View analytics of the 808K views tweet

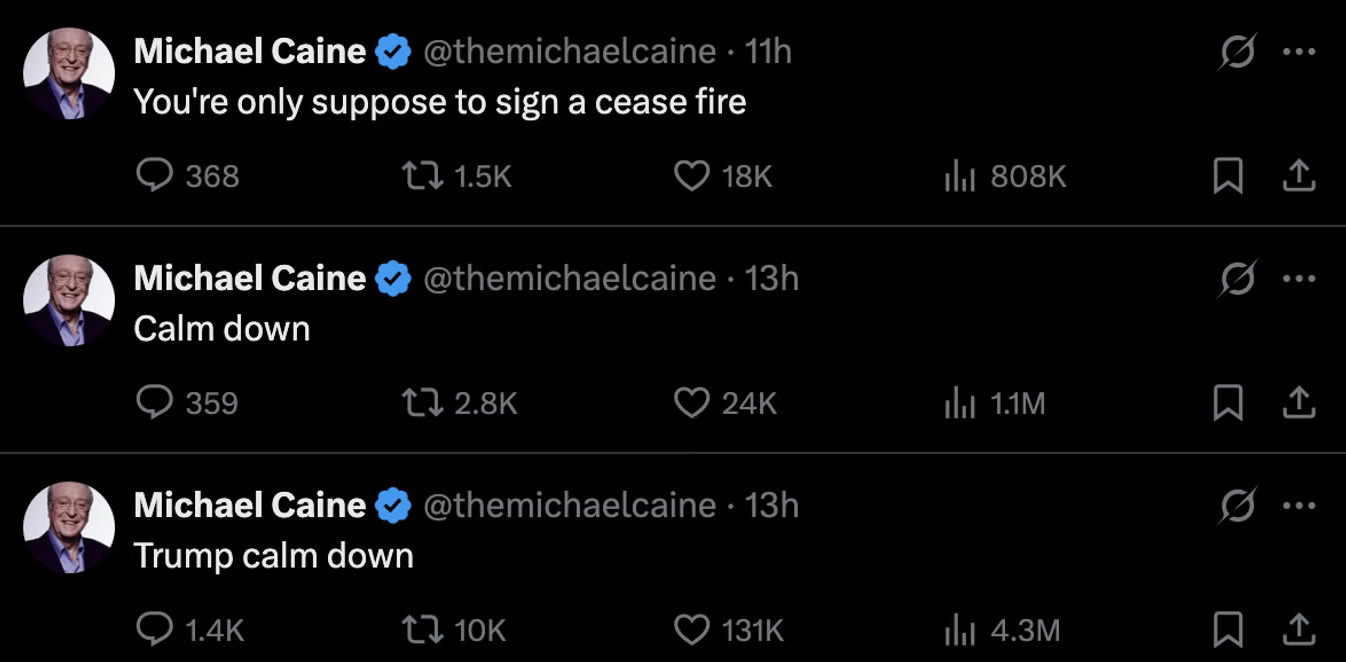[960, 176]
